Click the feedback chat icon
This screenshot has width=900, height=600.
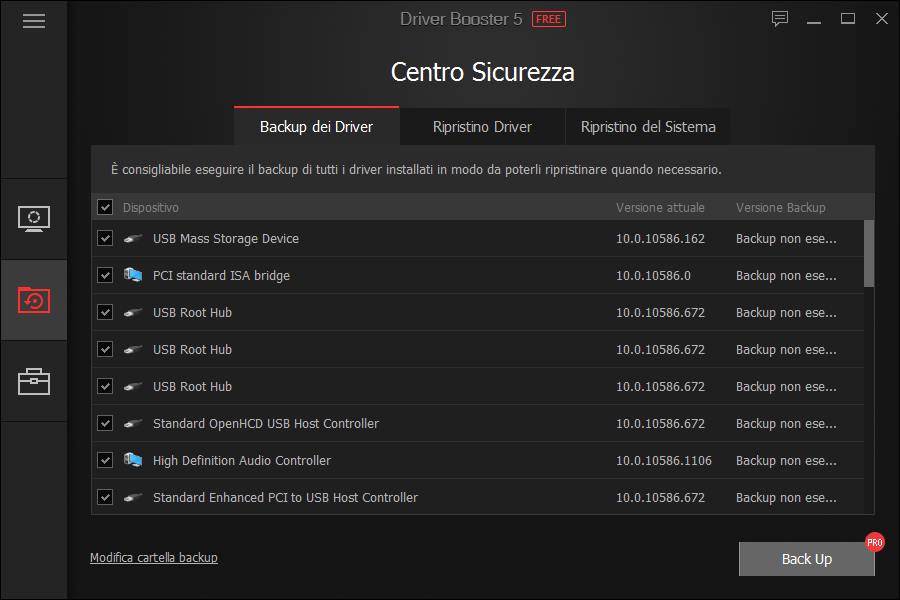coord(780,19)
